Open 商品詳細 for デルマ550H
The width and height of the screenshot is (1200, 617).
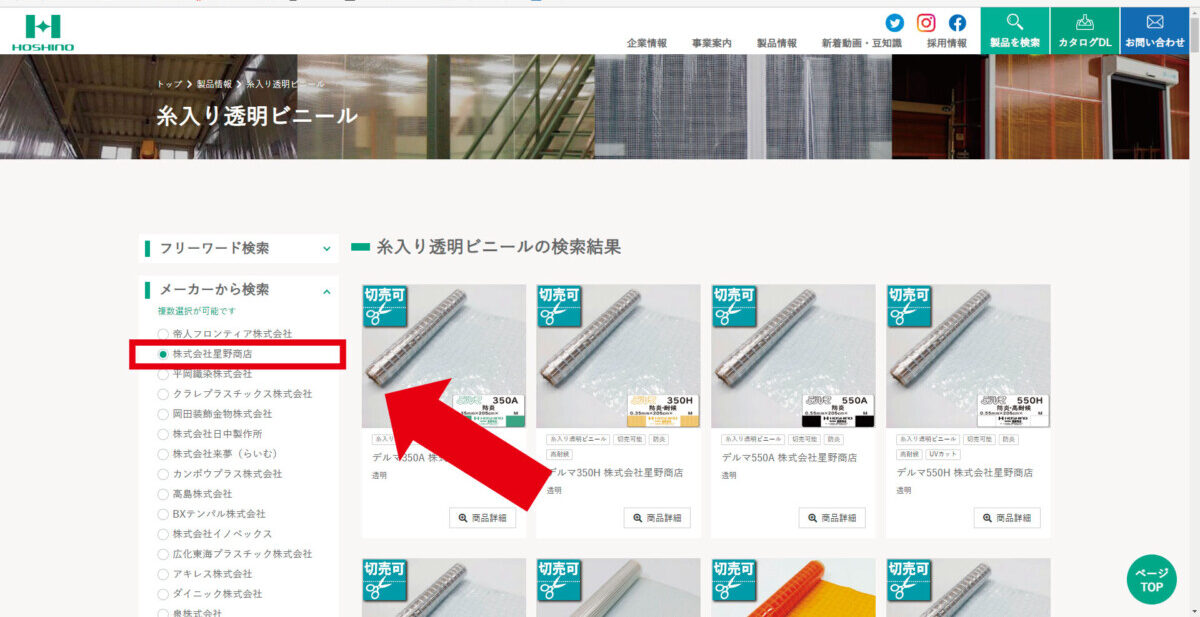(x=1007, y=518)
